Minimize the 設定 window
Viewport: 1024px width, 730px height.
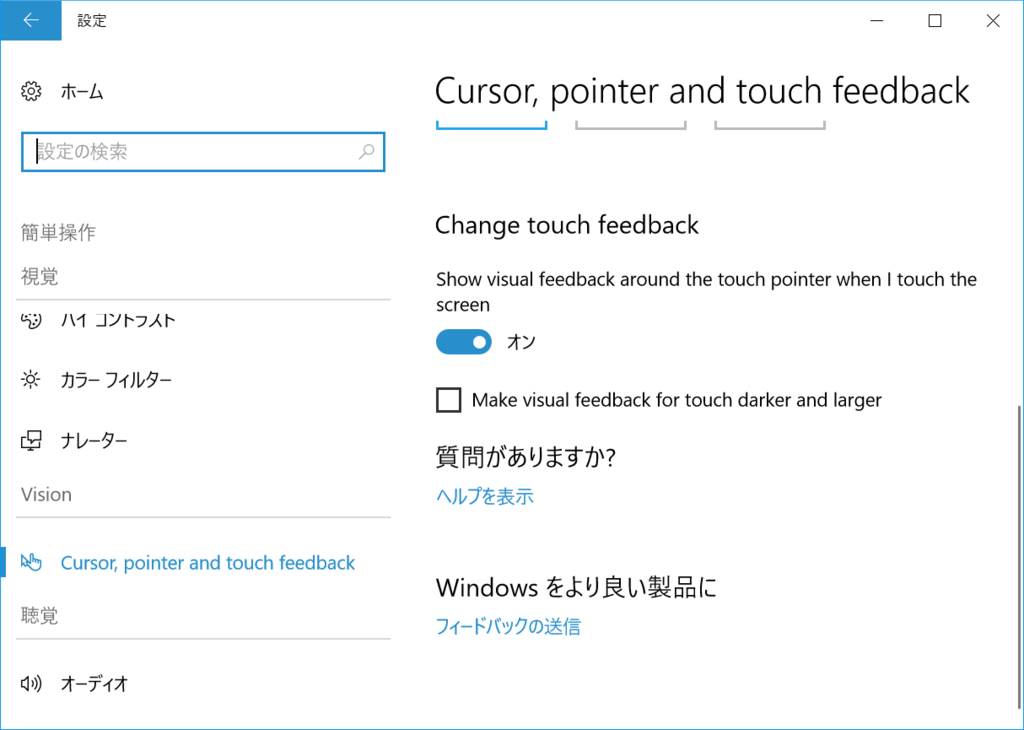click(x=877, y=20)
